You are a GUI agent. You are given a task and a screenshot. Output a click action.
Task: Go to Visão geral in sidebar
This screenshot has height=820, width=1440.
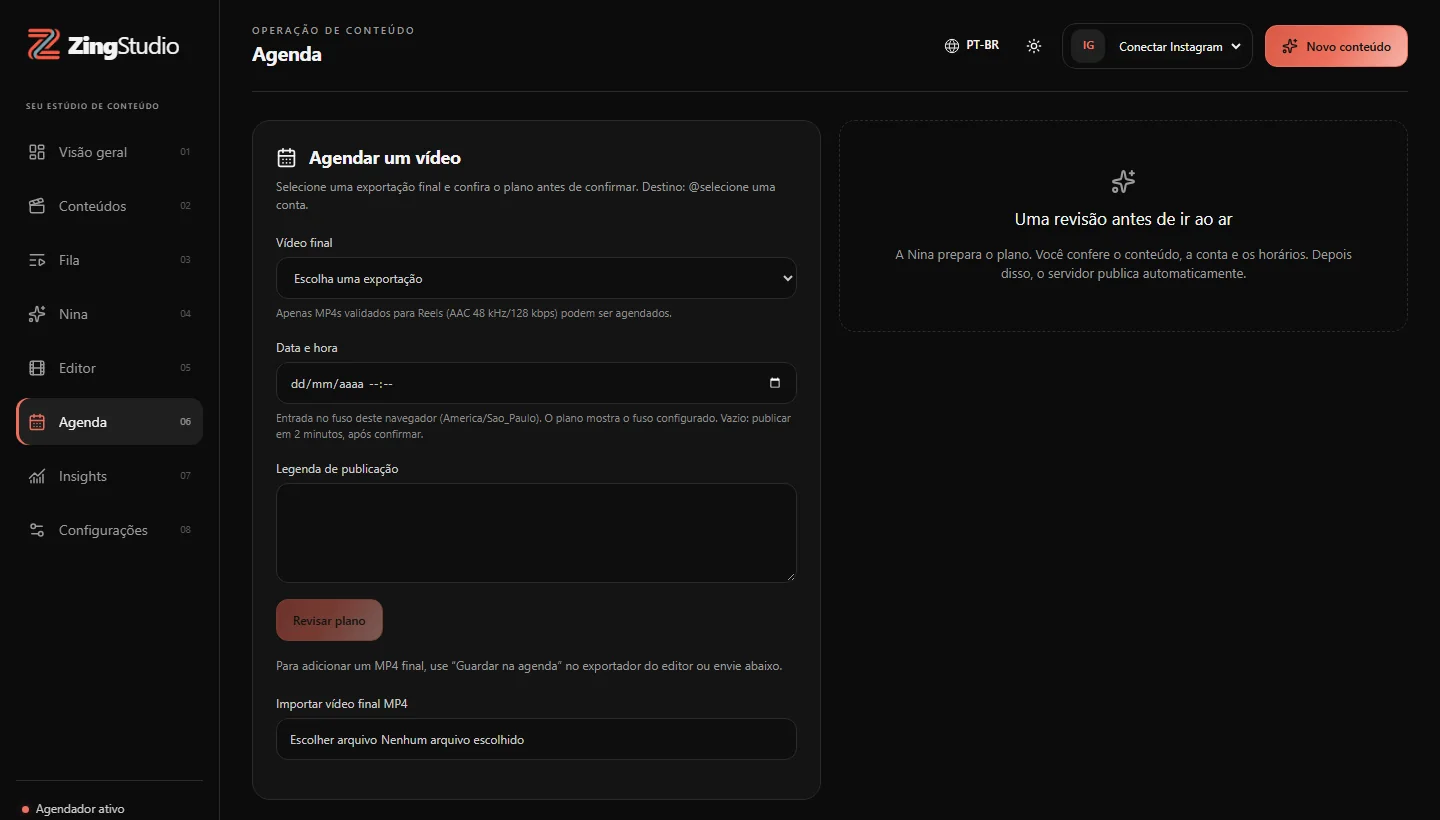(x=109, y=152)
